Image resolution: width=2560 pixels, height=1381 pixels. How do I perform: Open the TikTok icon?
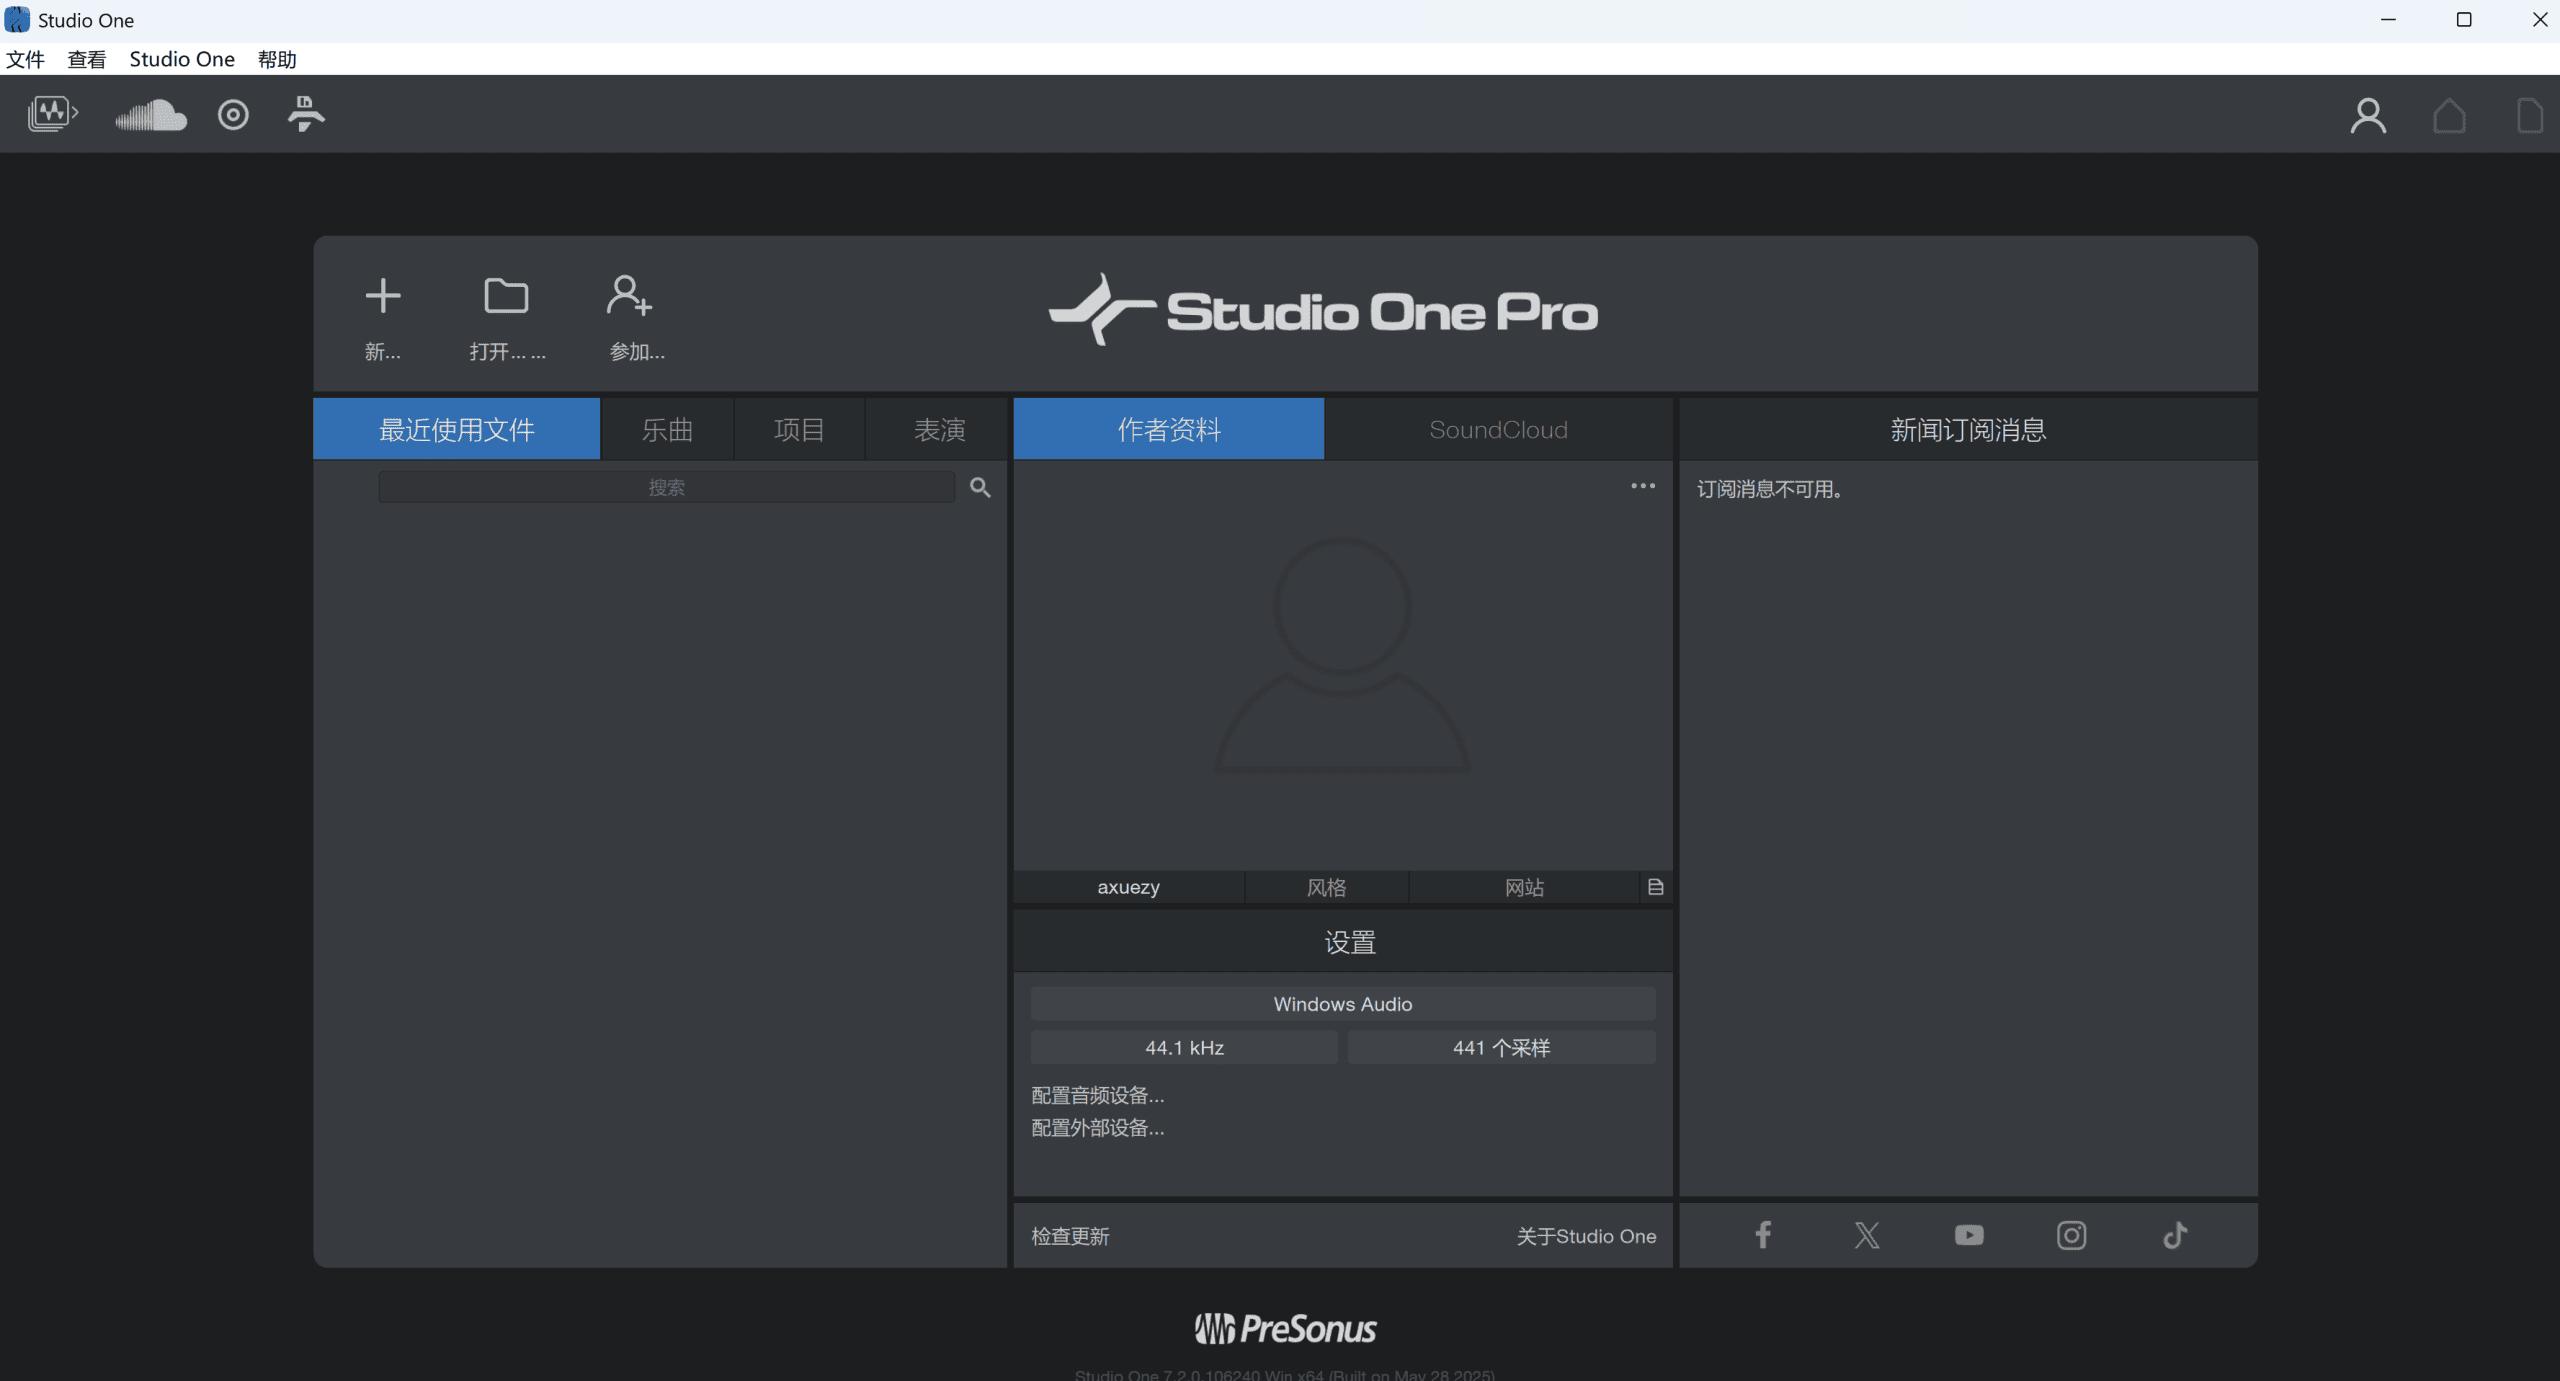click(x=2175, y=1235)
